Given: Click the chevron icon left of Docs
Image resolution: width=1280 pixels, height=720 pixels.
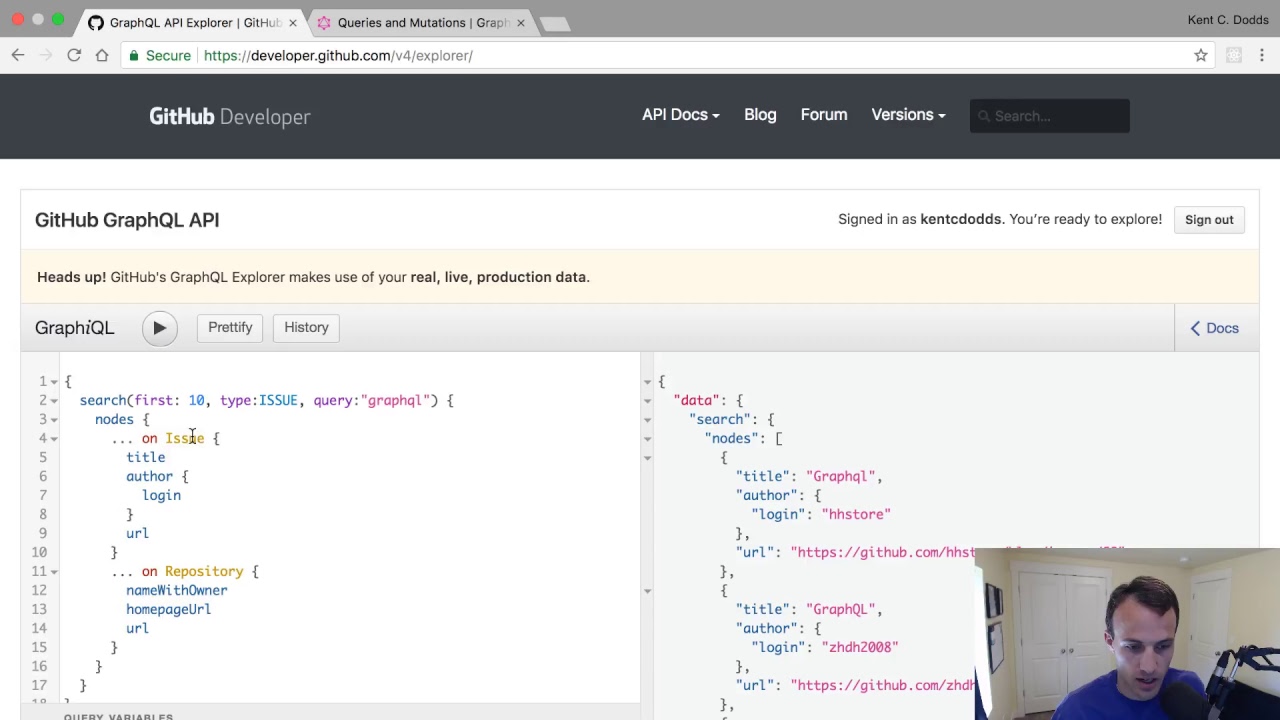Looking at the screenshot, I should (1195, 328).
